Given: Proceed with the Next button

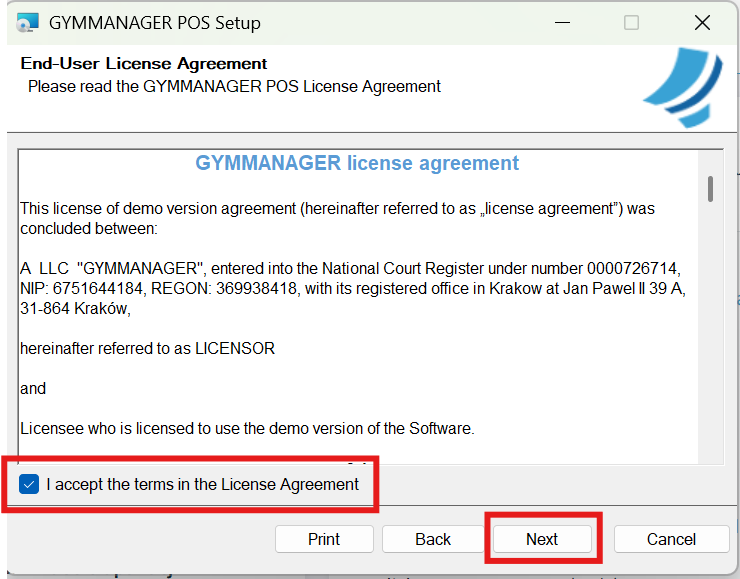Looking at the screenshot, I should click(x=542, y=539).
